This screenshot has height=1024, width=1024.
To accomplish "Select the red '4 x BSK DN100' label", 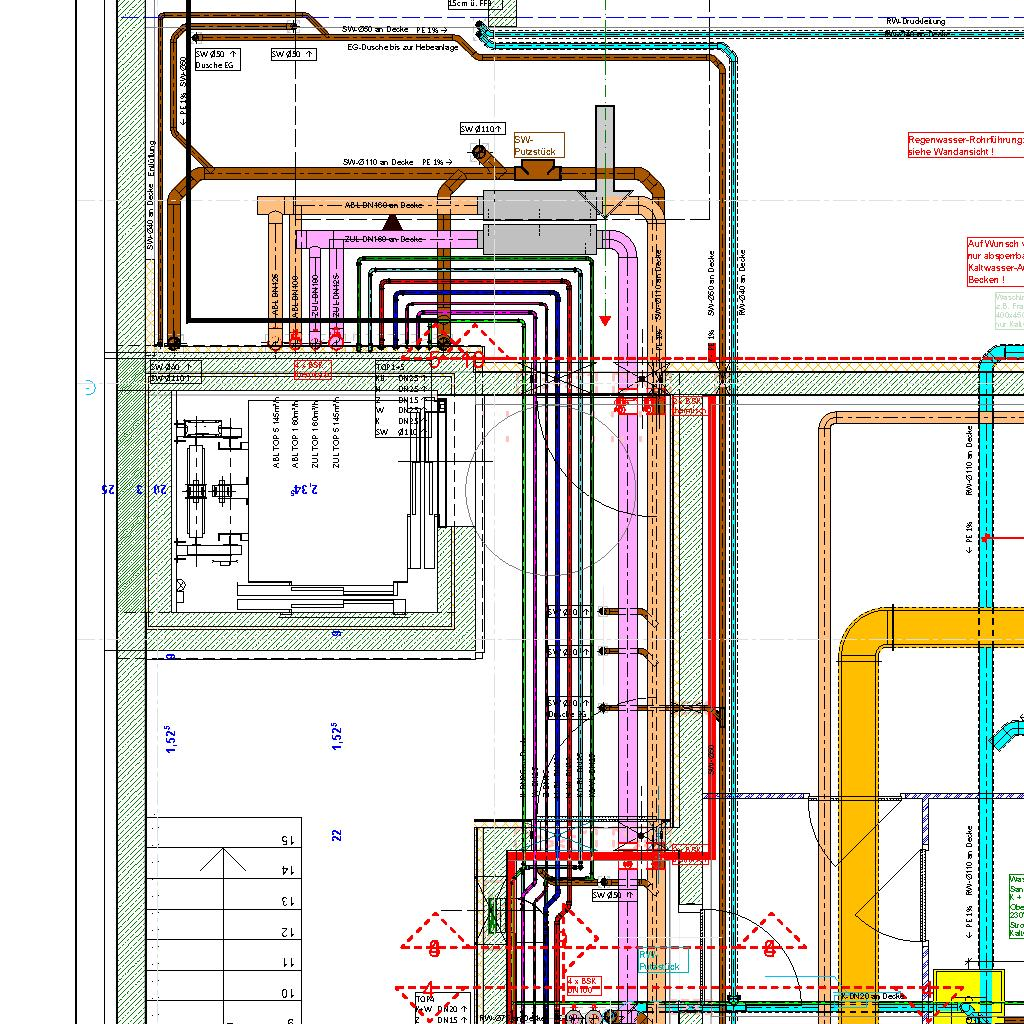I will [x=585, y=985].
